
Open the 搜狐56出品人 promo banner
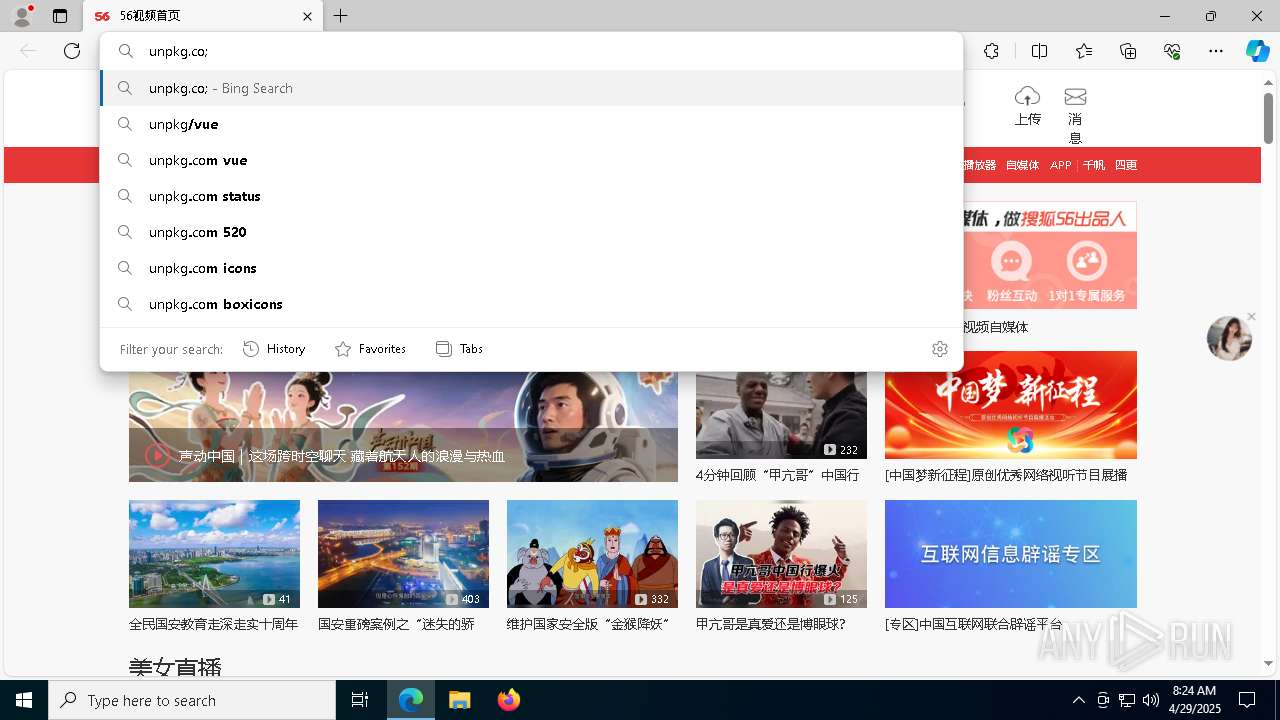click(x=1049, y=255)
